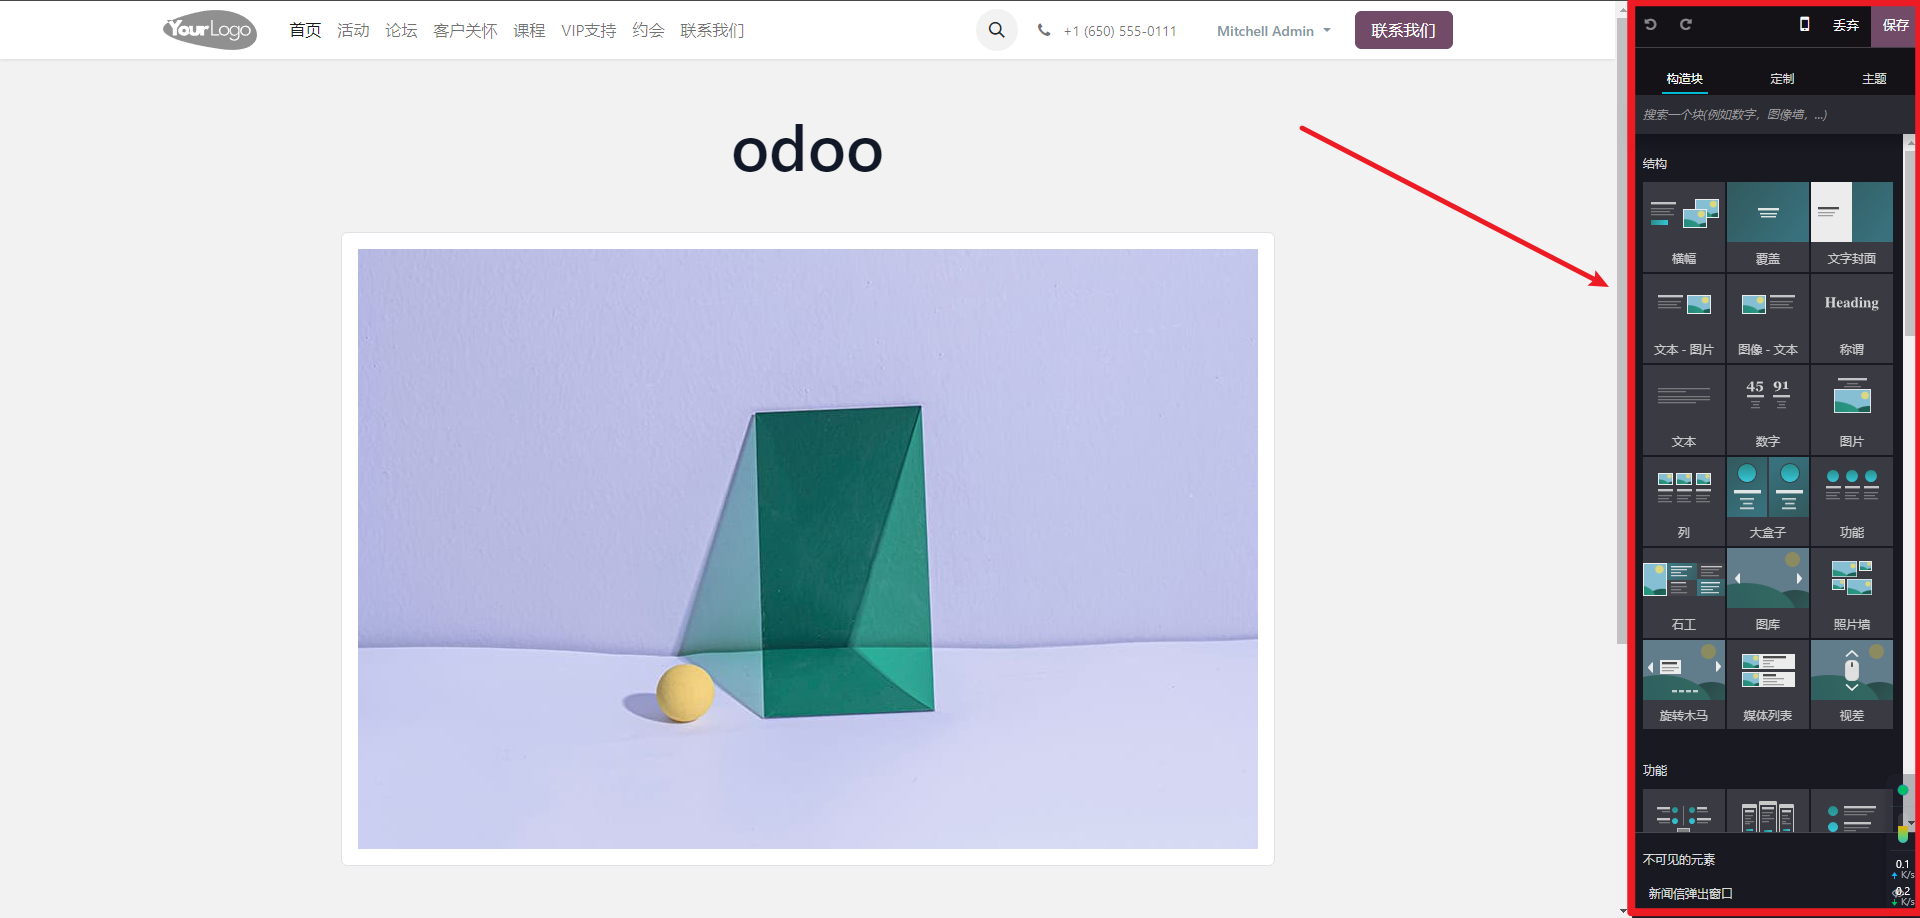Open the 构造块 blocks tab
The width and height of the screenshot is (1920, 918).
click(1684, 79)
